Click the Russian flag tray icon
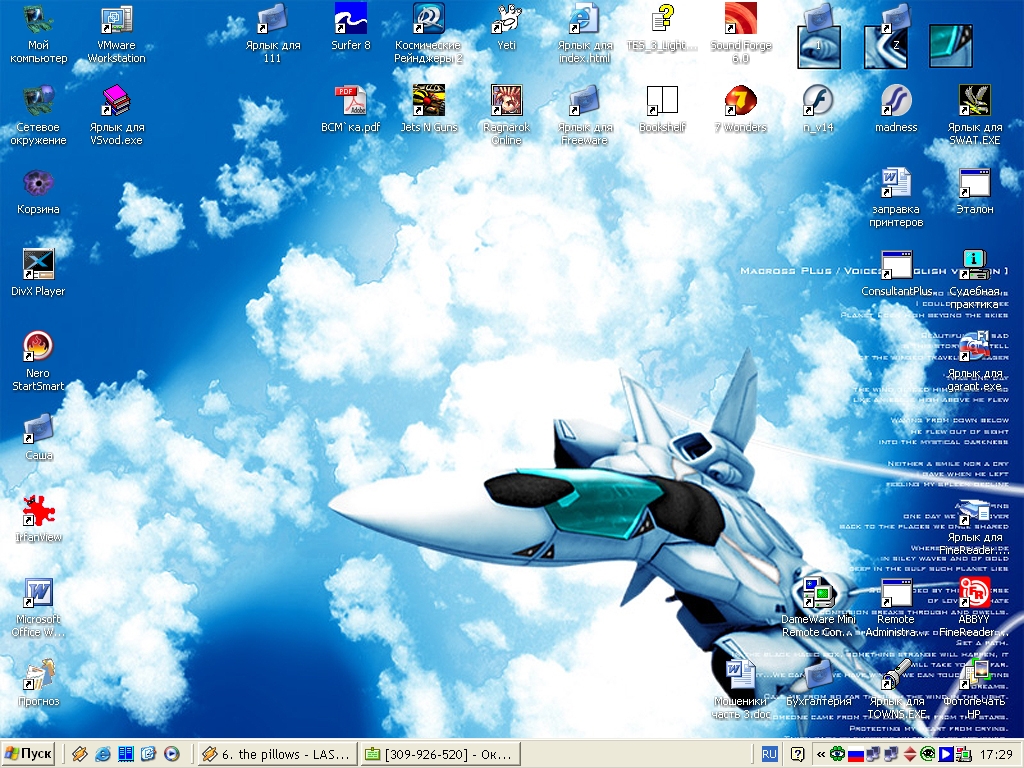Screen dimensions: 1024x768 click(856, 755)
